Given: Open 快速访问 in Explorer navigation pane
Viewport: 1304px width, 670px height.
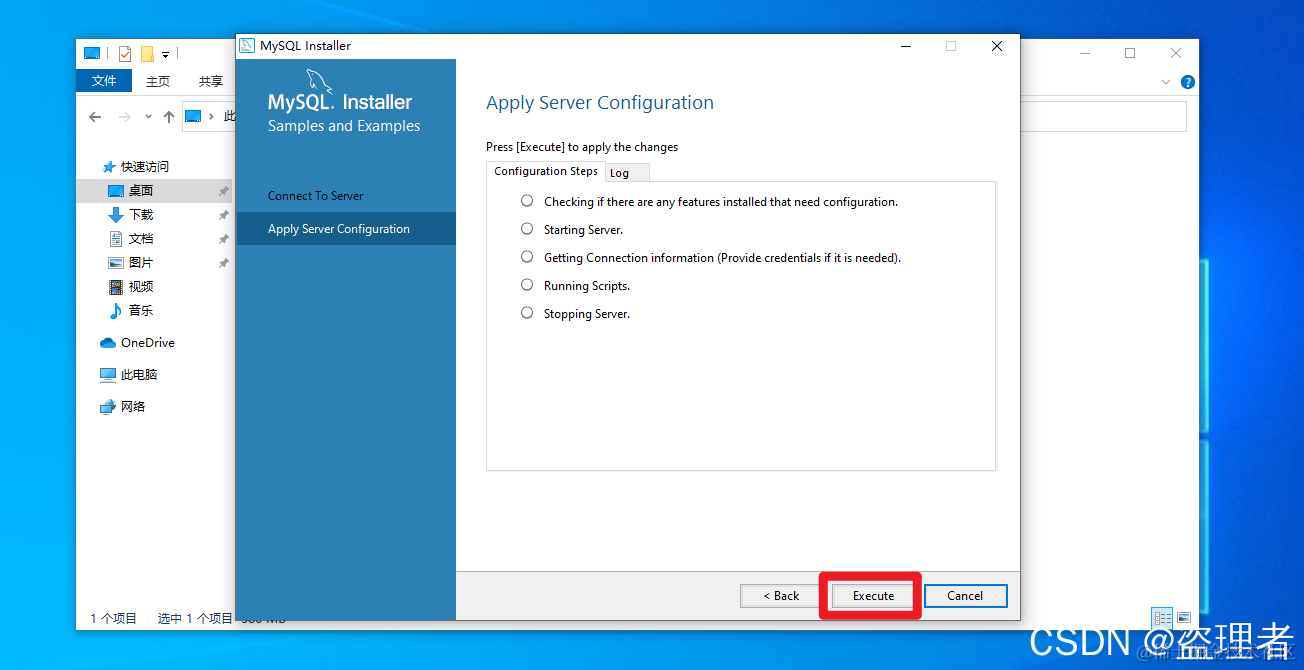Looking at the screenshot, I should (x=144, y=167).
